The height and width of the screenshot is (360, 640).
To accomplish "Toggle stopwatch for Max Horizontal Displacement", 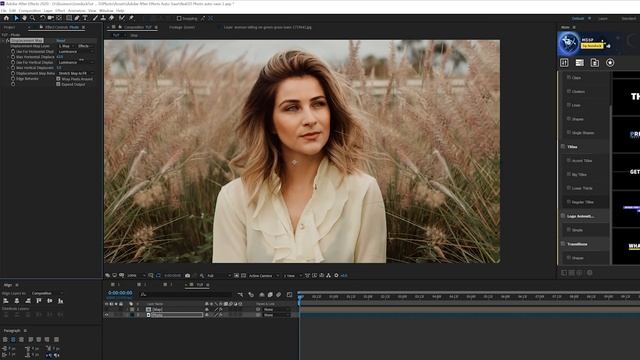I will (x=13, y=57).
